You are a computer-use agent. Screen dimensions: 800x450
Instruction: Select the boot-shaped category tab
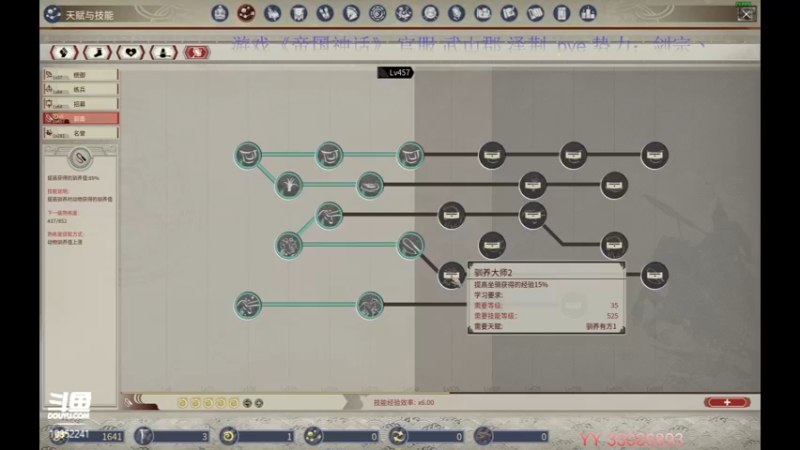[x=97, y=52]
